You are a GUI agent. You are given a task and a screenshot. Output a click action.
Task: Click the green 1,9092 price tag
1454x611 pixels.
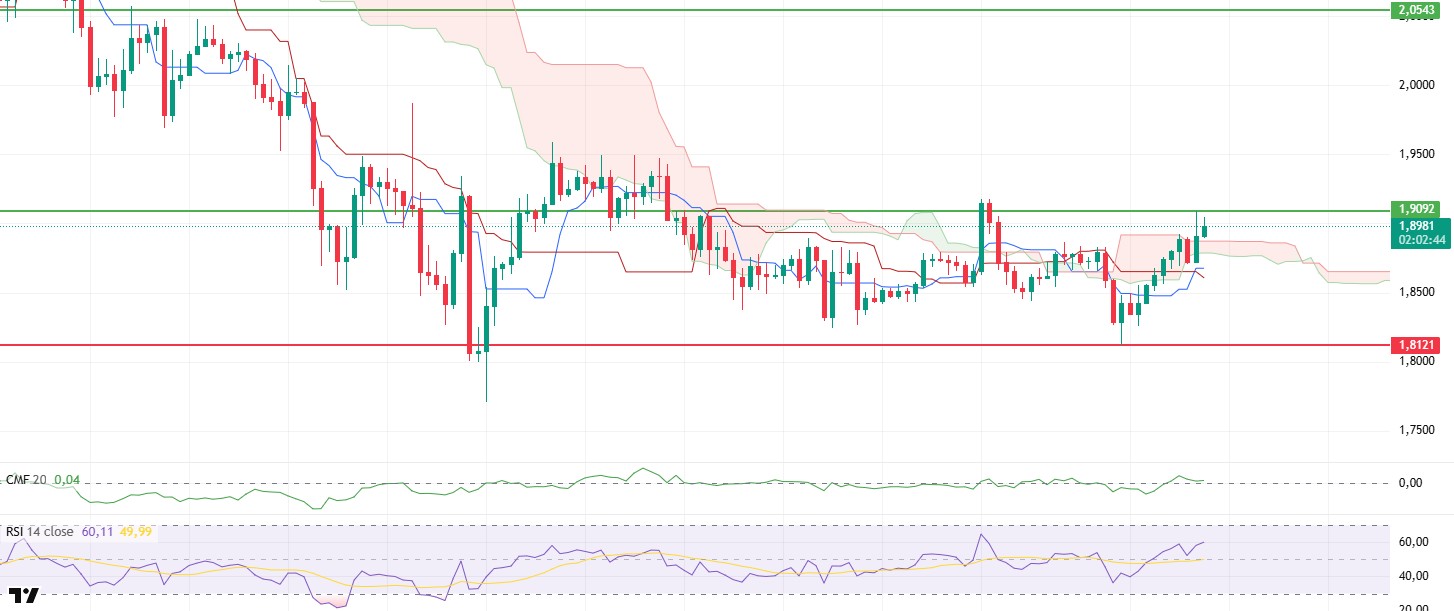pyautogui.click(x=1416, y=210)
